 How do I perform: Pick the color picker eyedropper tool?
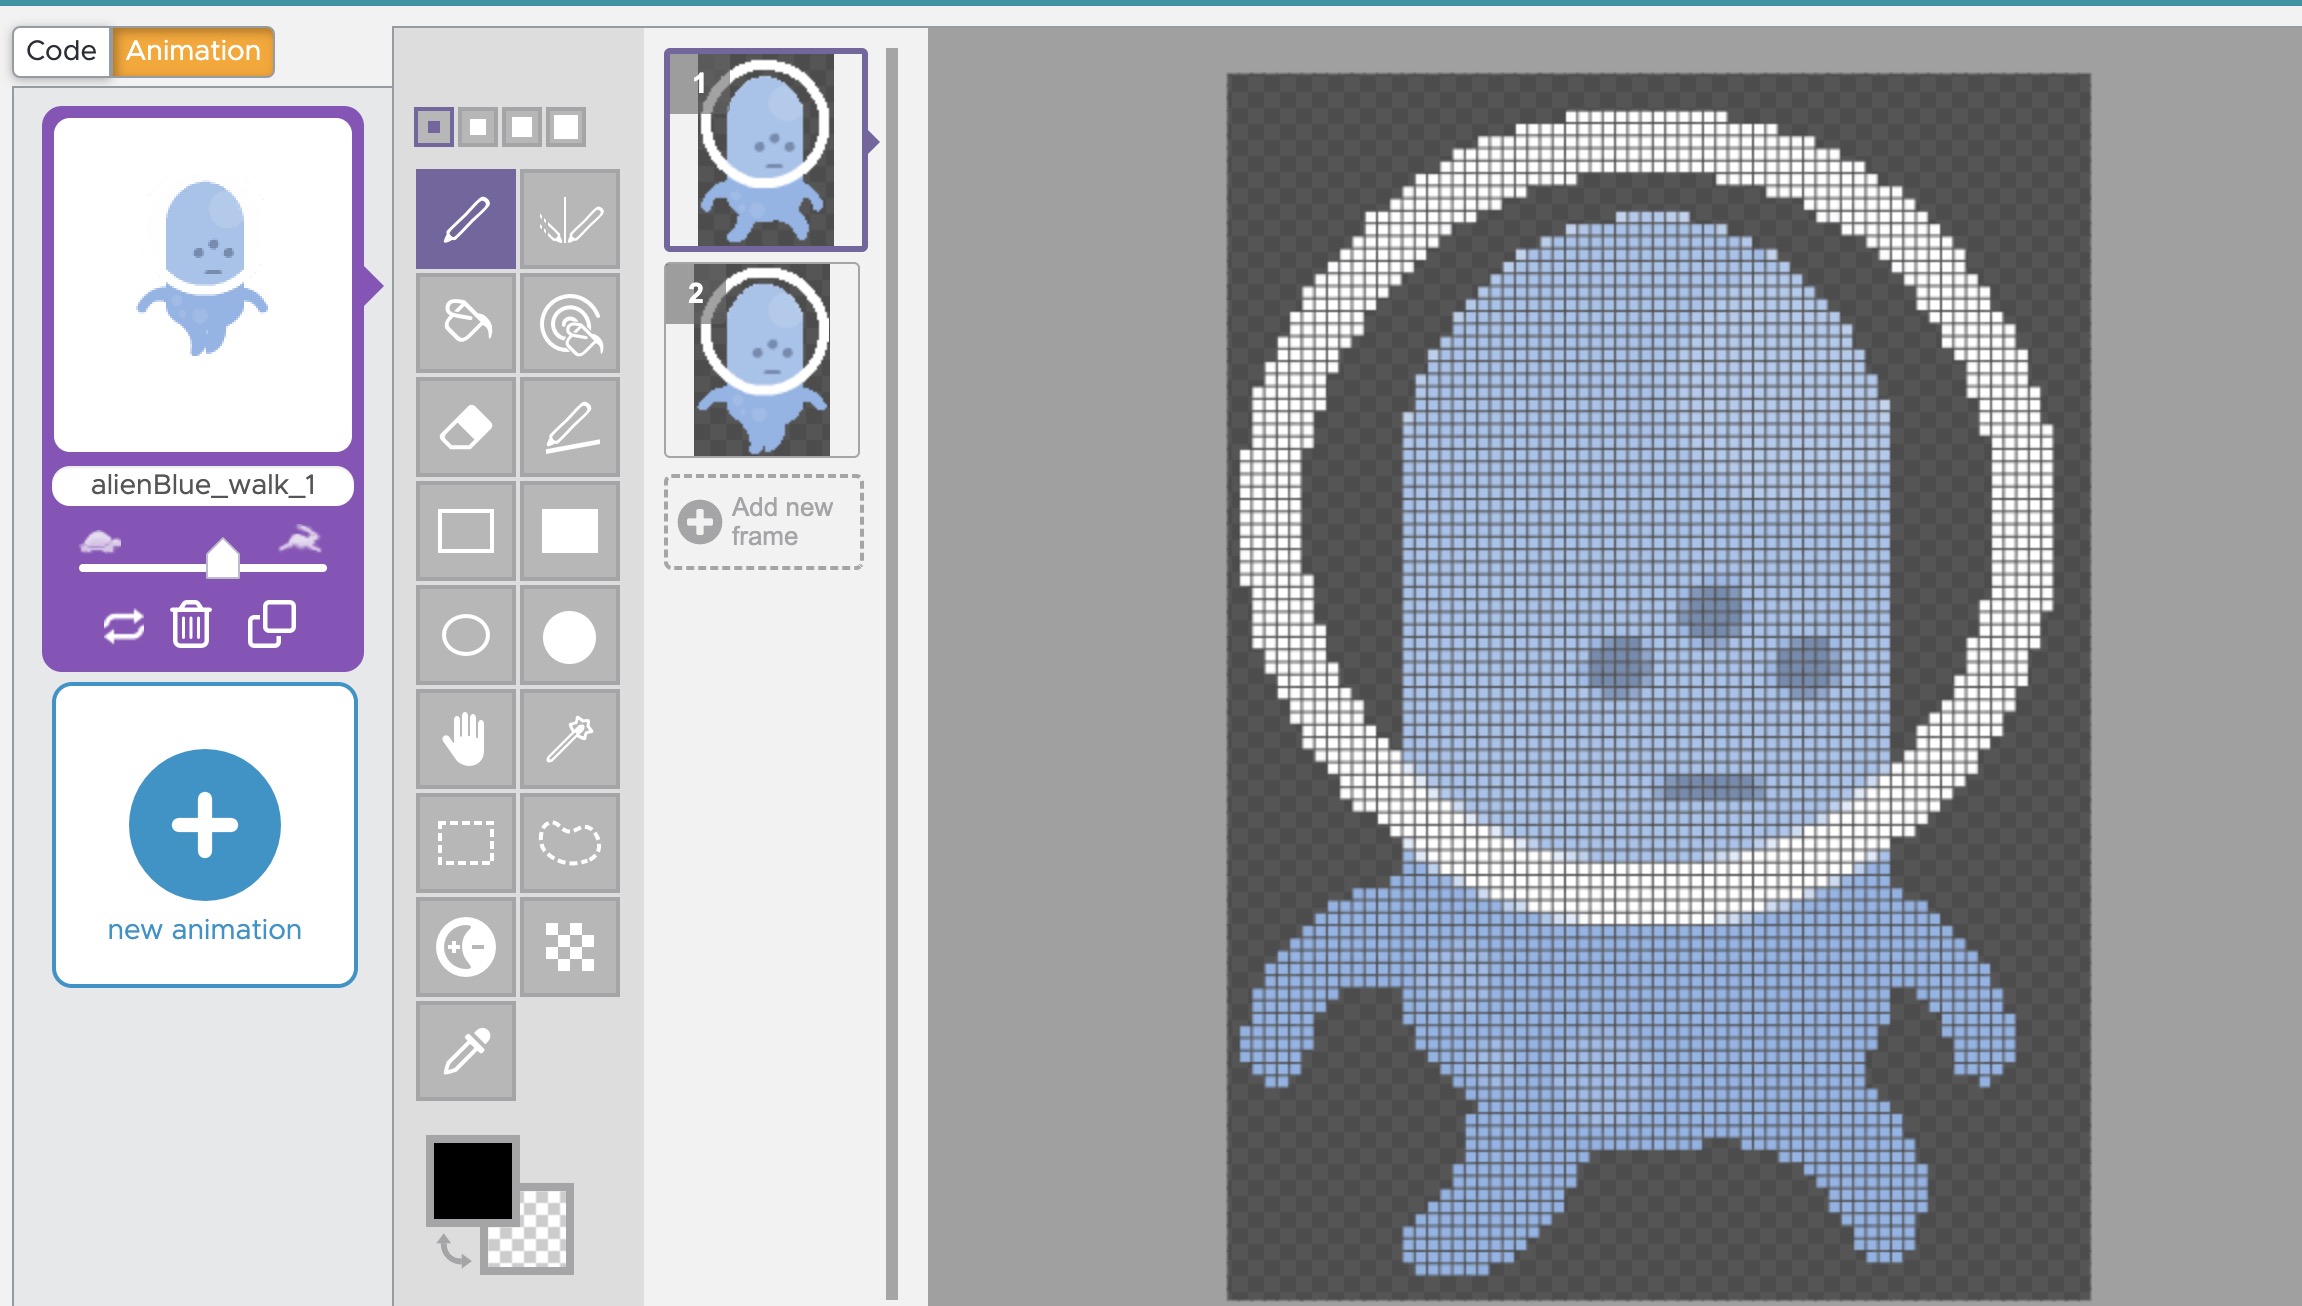466,1051
